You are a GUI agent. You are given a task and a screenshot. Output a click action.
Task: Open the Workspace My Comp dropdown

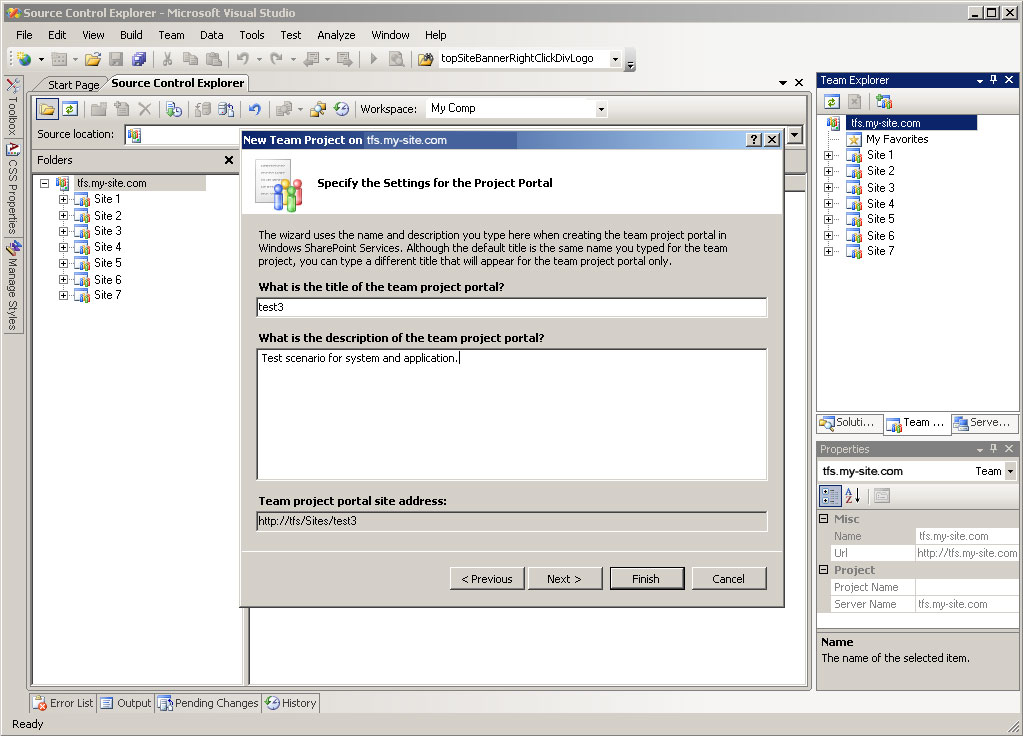tap(601, 110)
